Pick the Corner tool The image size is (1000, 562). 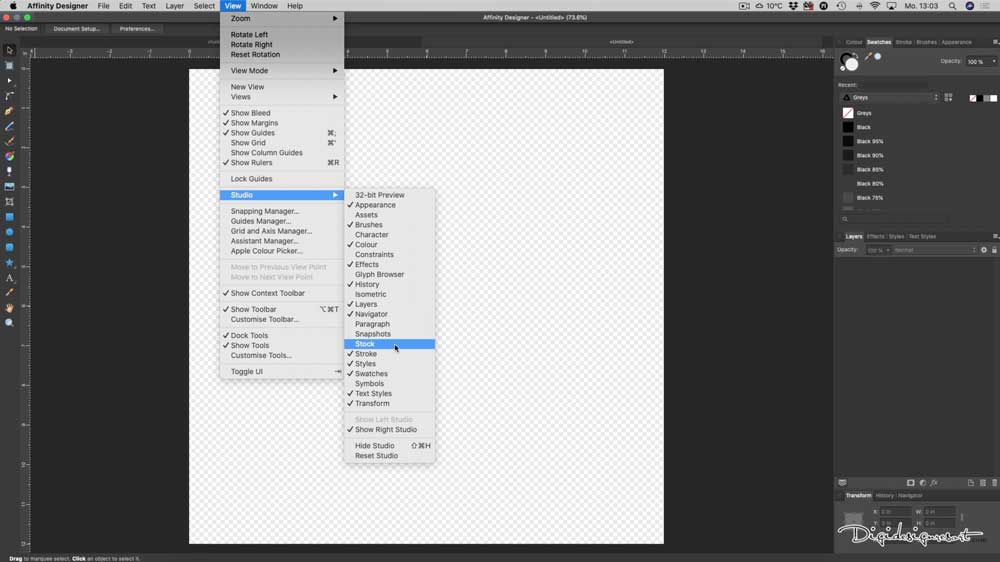[10, 96]
